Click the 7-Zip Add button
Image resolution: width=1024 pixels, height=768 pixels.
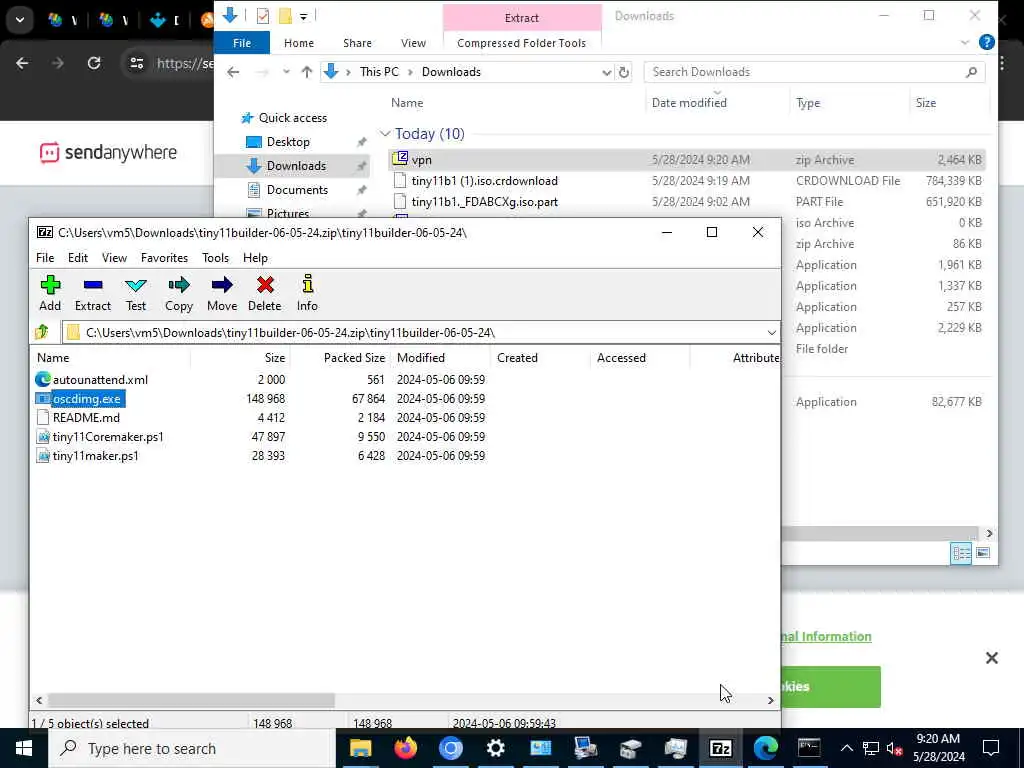pyautogui.click(x=50, y=293)
